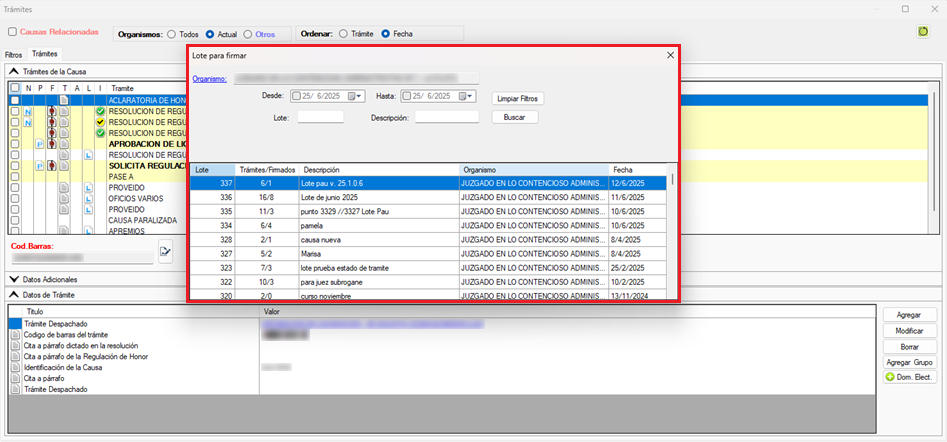The width and height of the screenshot is (947, 442).
Task: Click the green plus icon on Dom. Elect.
Action: [x=889, y=377]
